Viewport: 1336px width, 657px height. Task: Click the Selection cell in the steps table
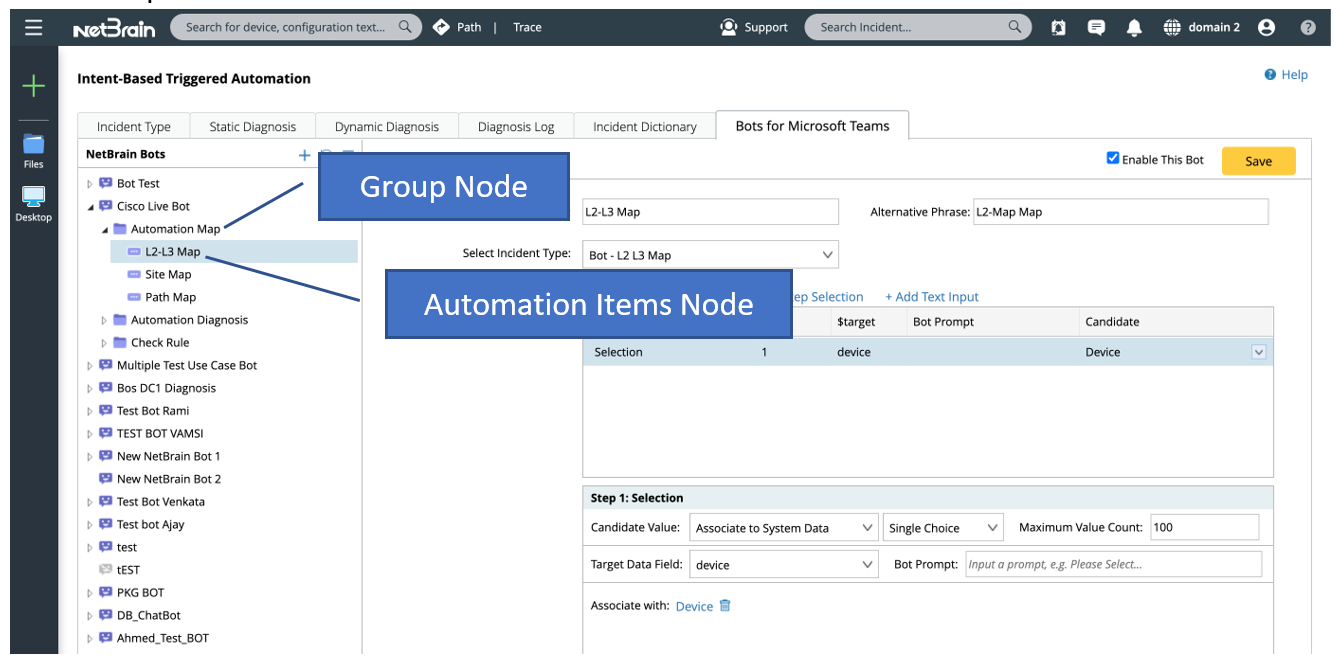click(x=618, y=352)
